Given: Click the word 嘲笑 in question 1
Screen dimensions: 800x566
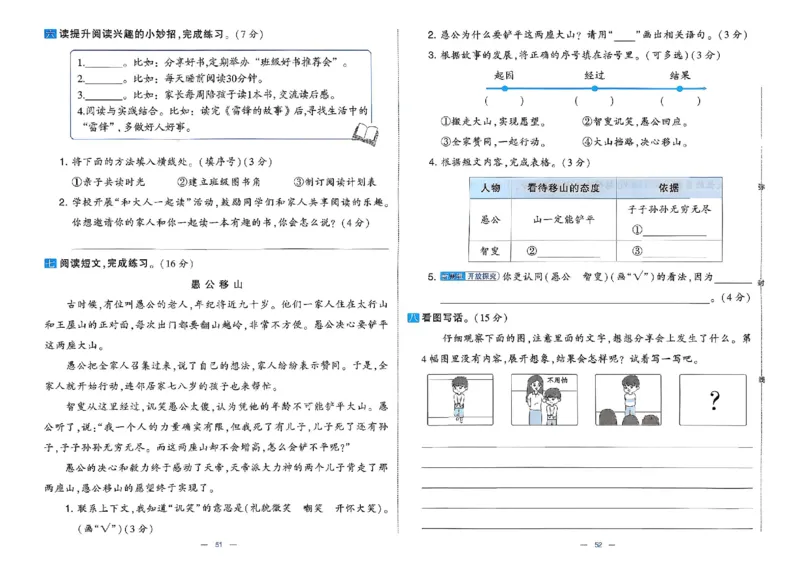Looking at the screenshot, I should [313, 508].
